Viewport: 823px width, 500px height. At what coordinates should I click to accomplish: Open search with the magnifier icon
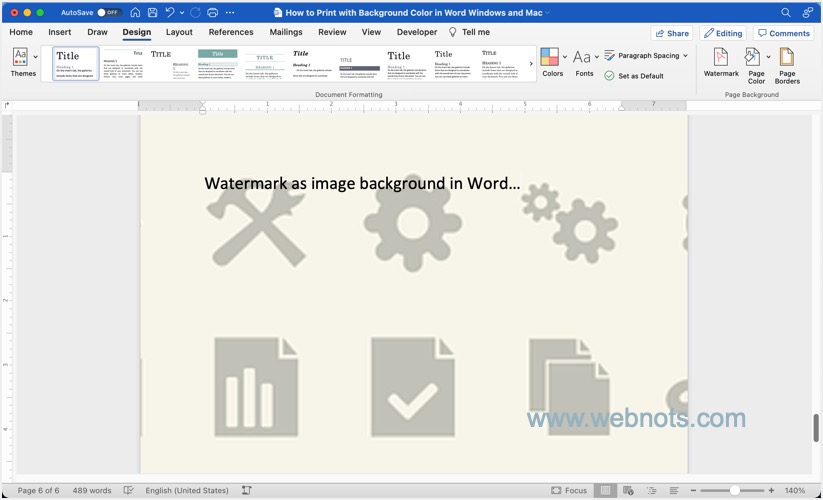(x=786, y=13)
